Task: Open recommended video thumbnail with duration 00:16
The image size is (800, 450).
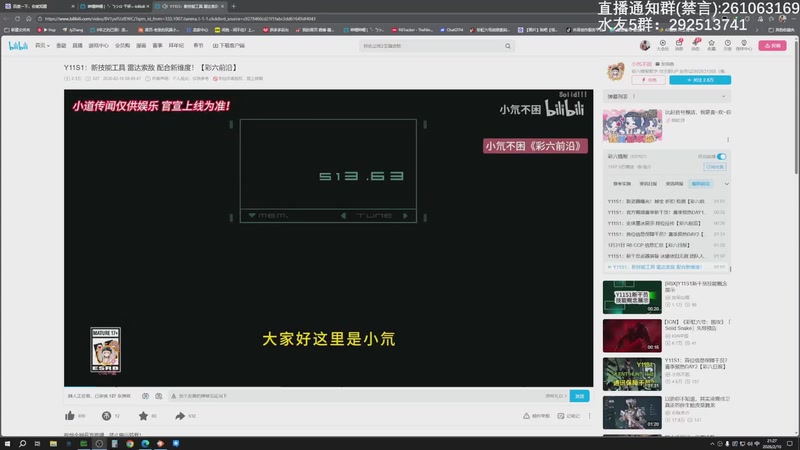Action: pos(632,336)
